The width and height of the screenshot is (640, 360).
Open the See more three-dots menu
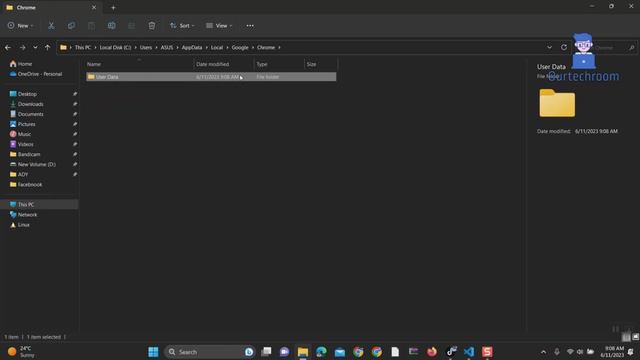(250, 26)
